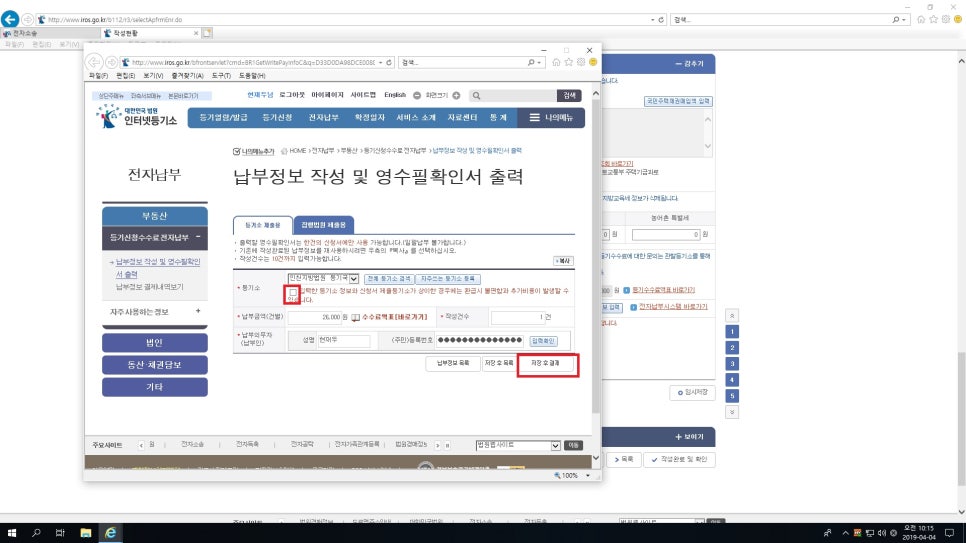Open the 즐겨찾기(A) menu in popup window

(x=187, y=76)
